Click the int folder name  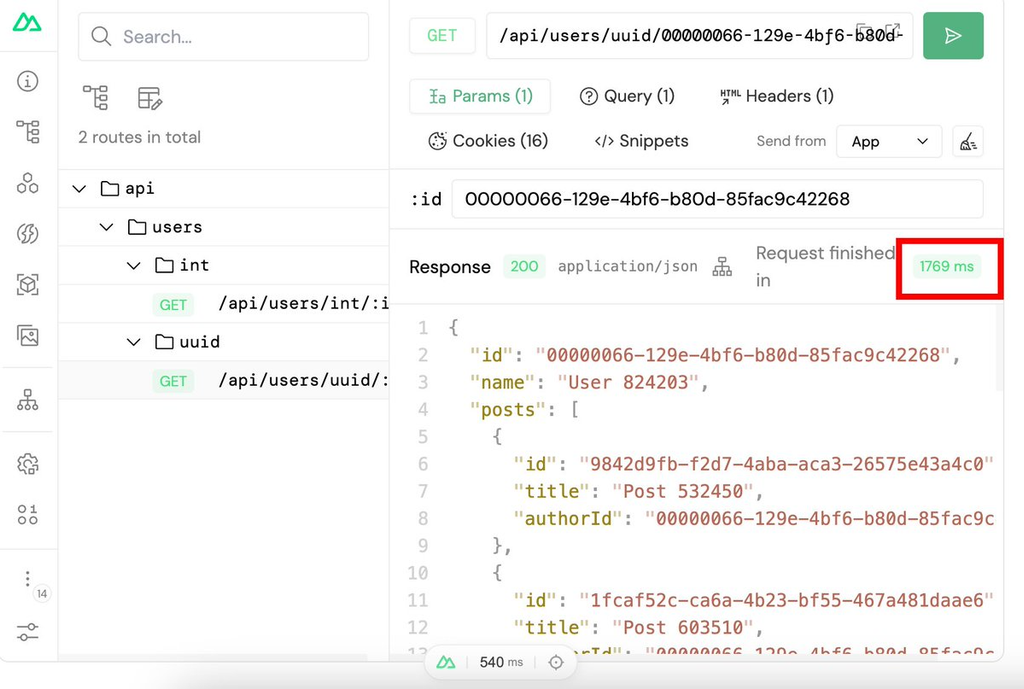point(194,265)
